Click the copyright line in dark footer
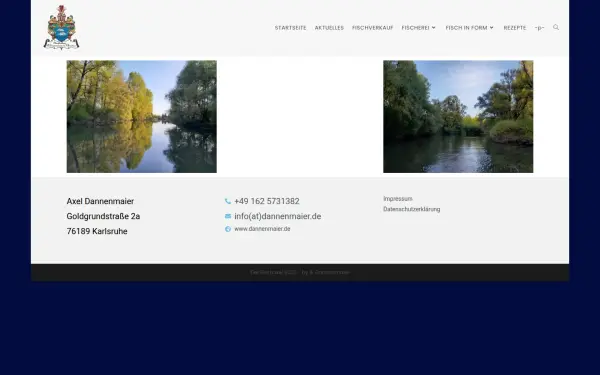Image resolution: width=600 pixels, height=375 pixels. (300, 272)
